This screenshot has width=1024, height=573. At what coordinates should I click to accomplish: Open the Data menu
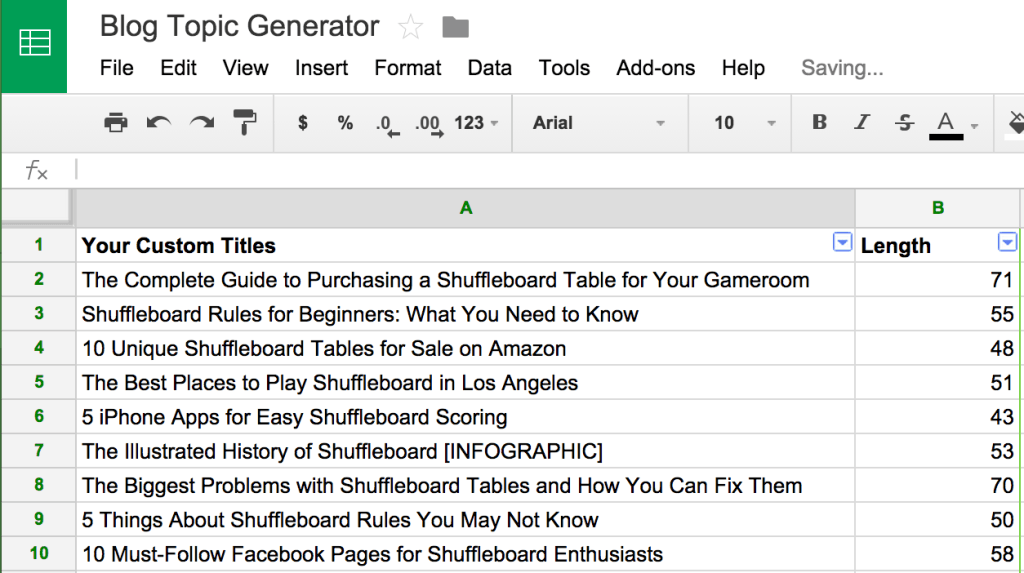[x=489, y=68]
